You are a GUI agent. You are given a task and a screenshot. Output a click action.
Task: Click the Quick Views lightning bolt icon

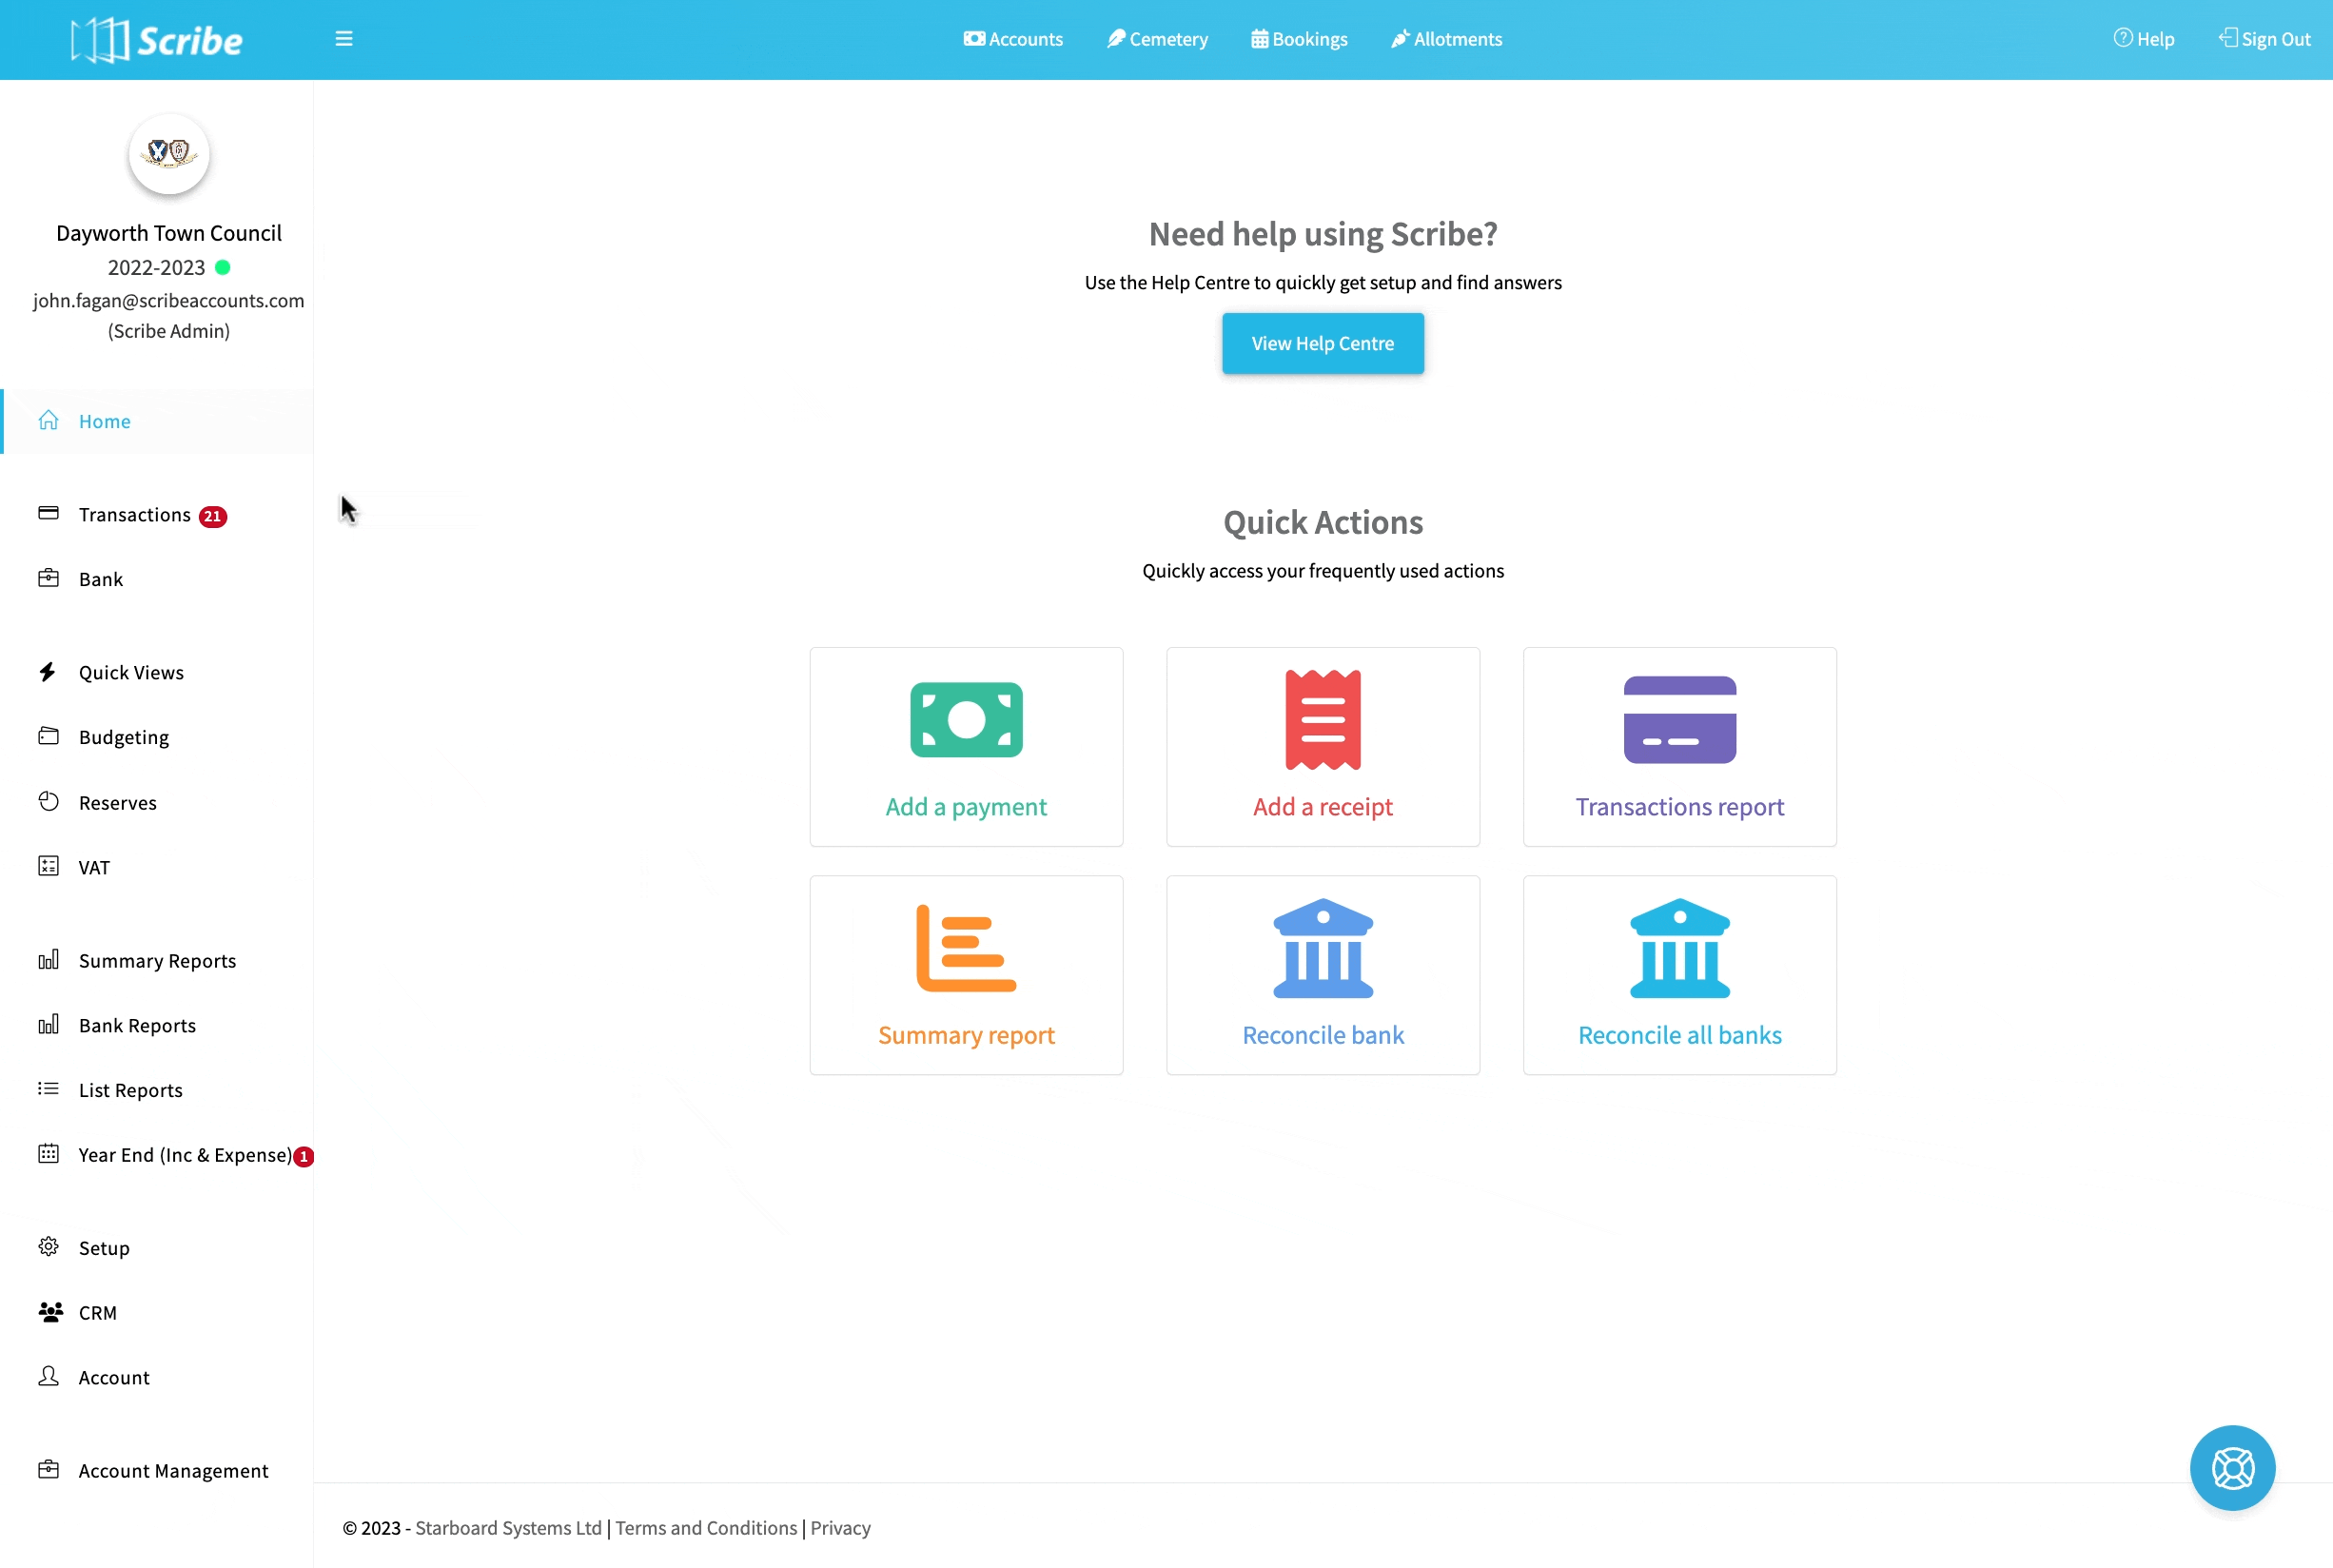point(47,672)
